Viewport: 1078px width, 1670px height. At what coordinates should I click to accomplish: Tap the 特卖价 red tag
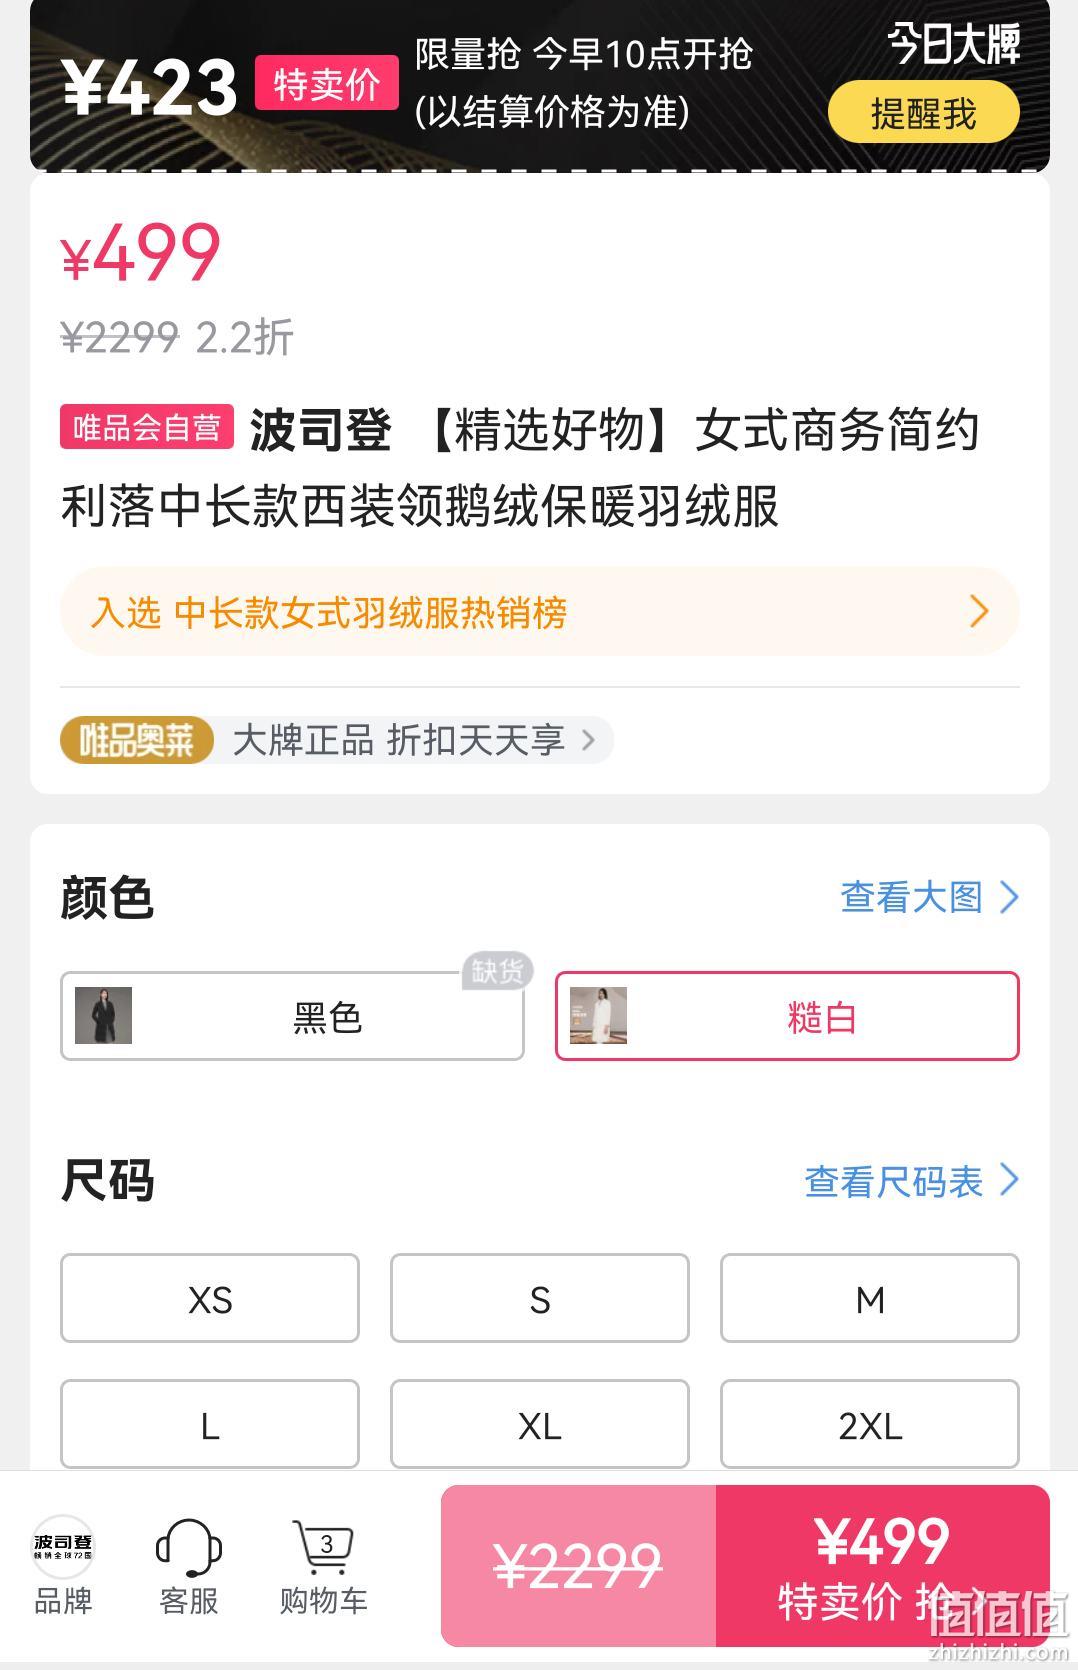click(327, 84)
